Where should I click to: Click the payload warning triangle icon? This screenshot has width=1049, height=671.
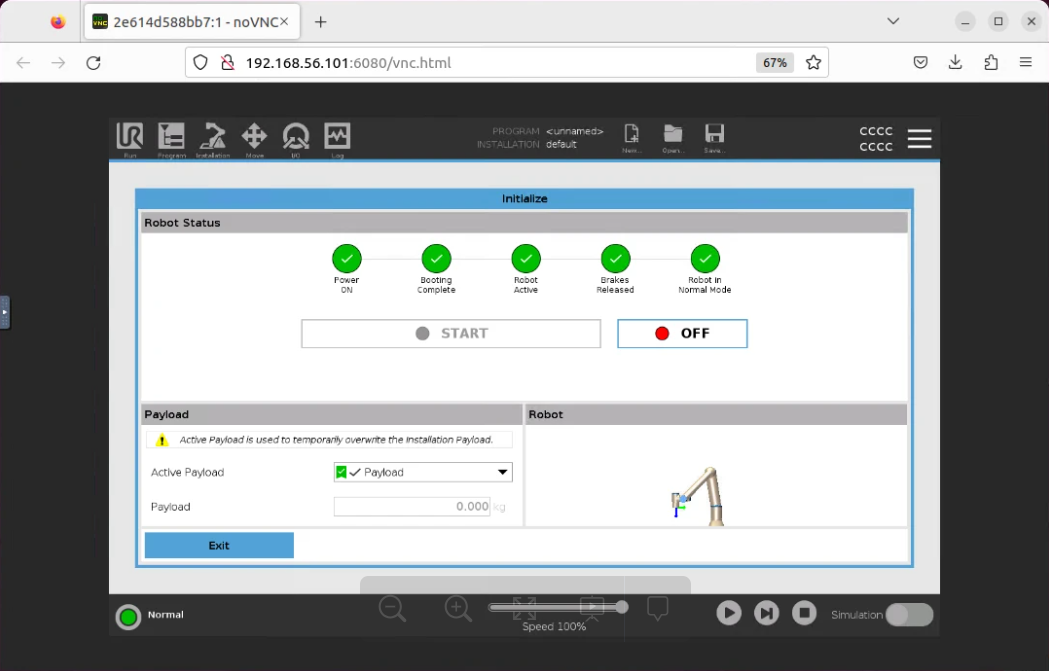coord(162,440)
